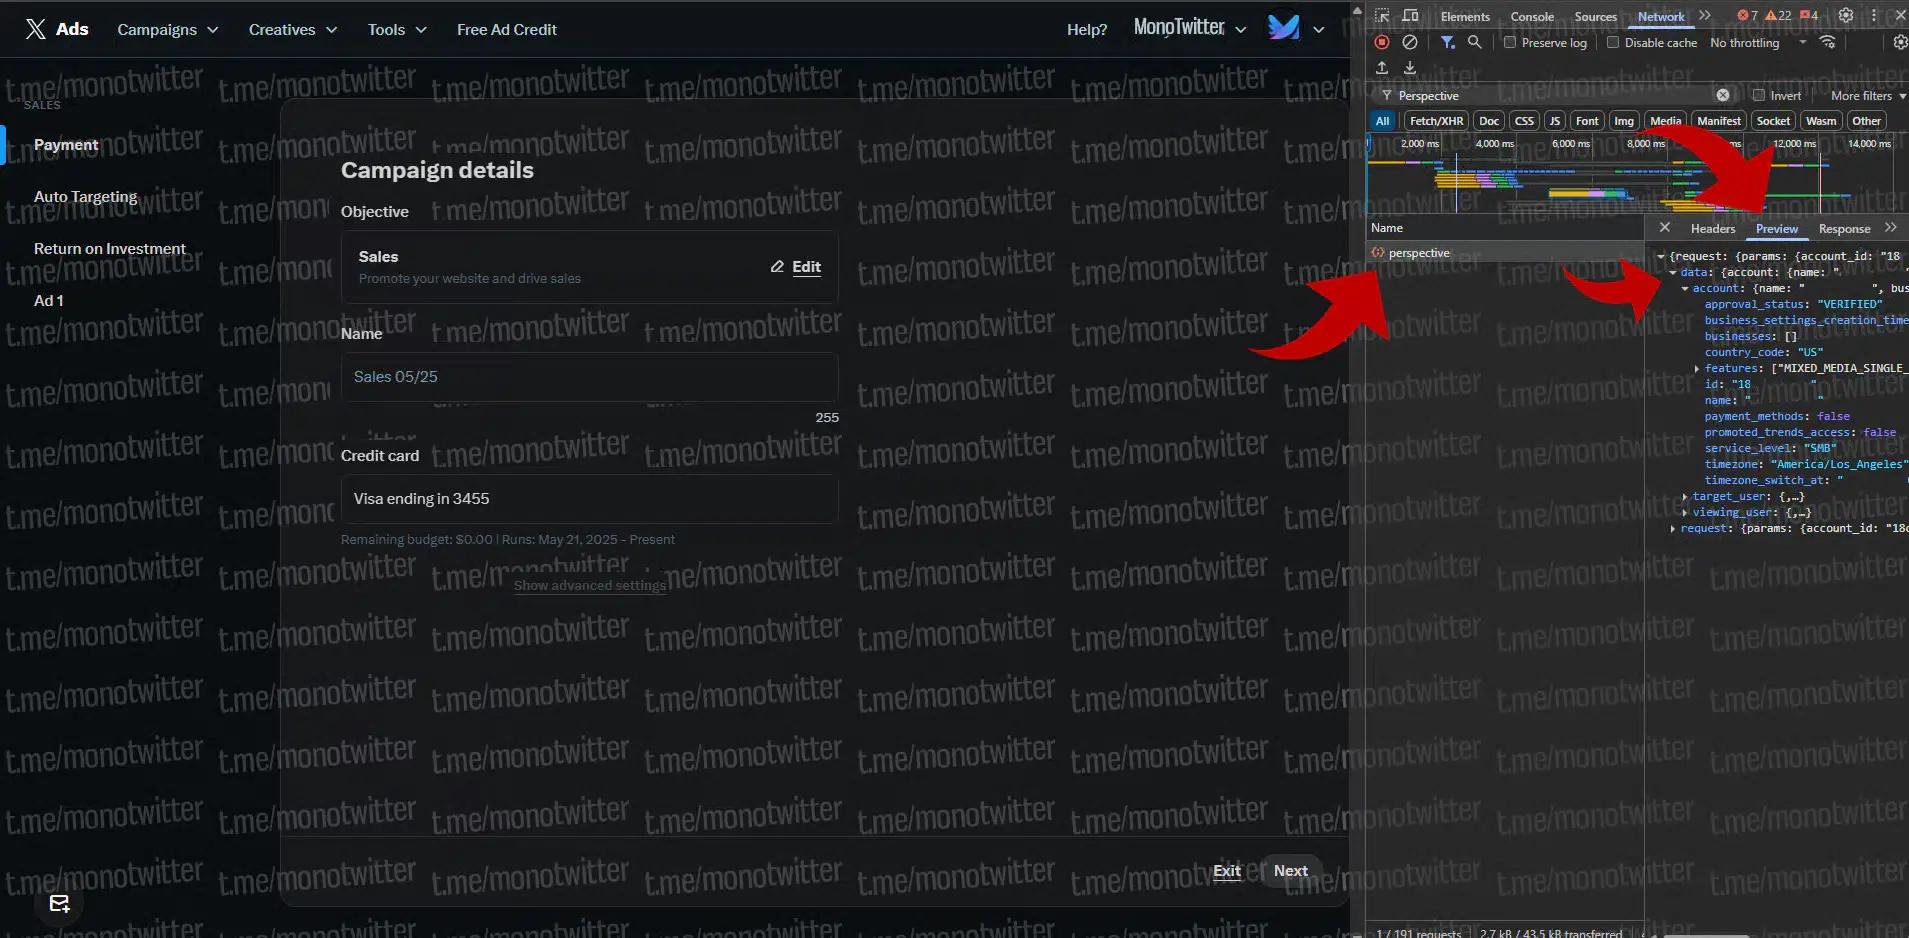
Task: Click the warnings count triangle indicator
Action: [1778, 16]
